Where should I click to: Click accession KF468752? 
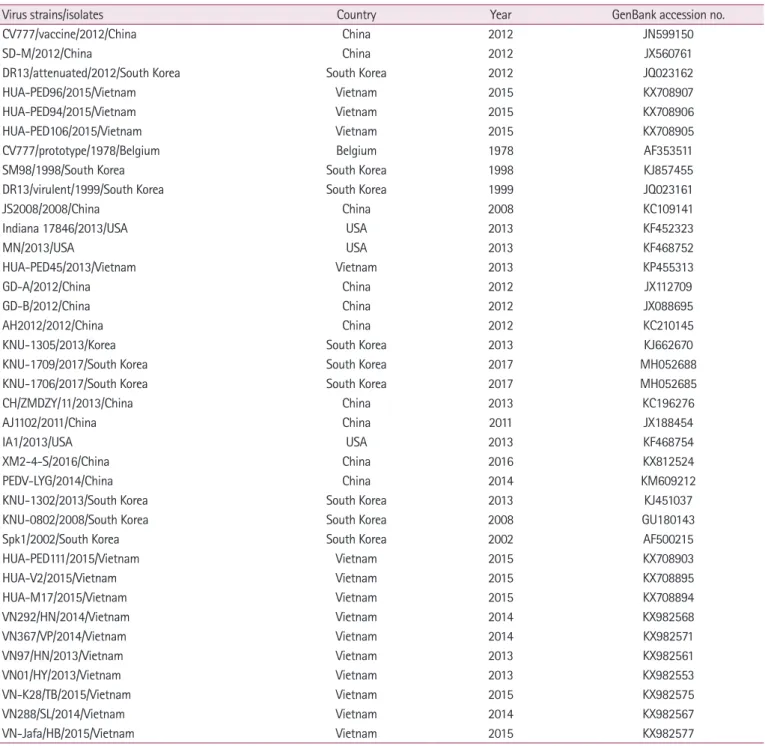pyautogui.click(x=668, y=248)
